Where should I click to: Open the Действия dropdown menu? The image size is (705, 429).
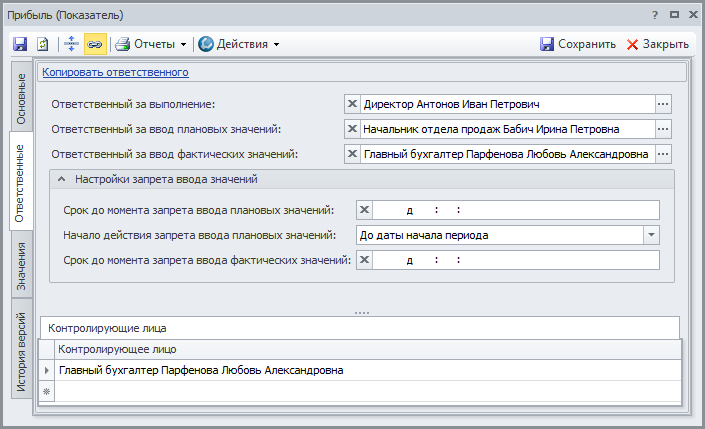238,44
